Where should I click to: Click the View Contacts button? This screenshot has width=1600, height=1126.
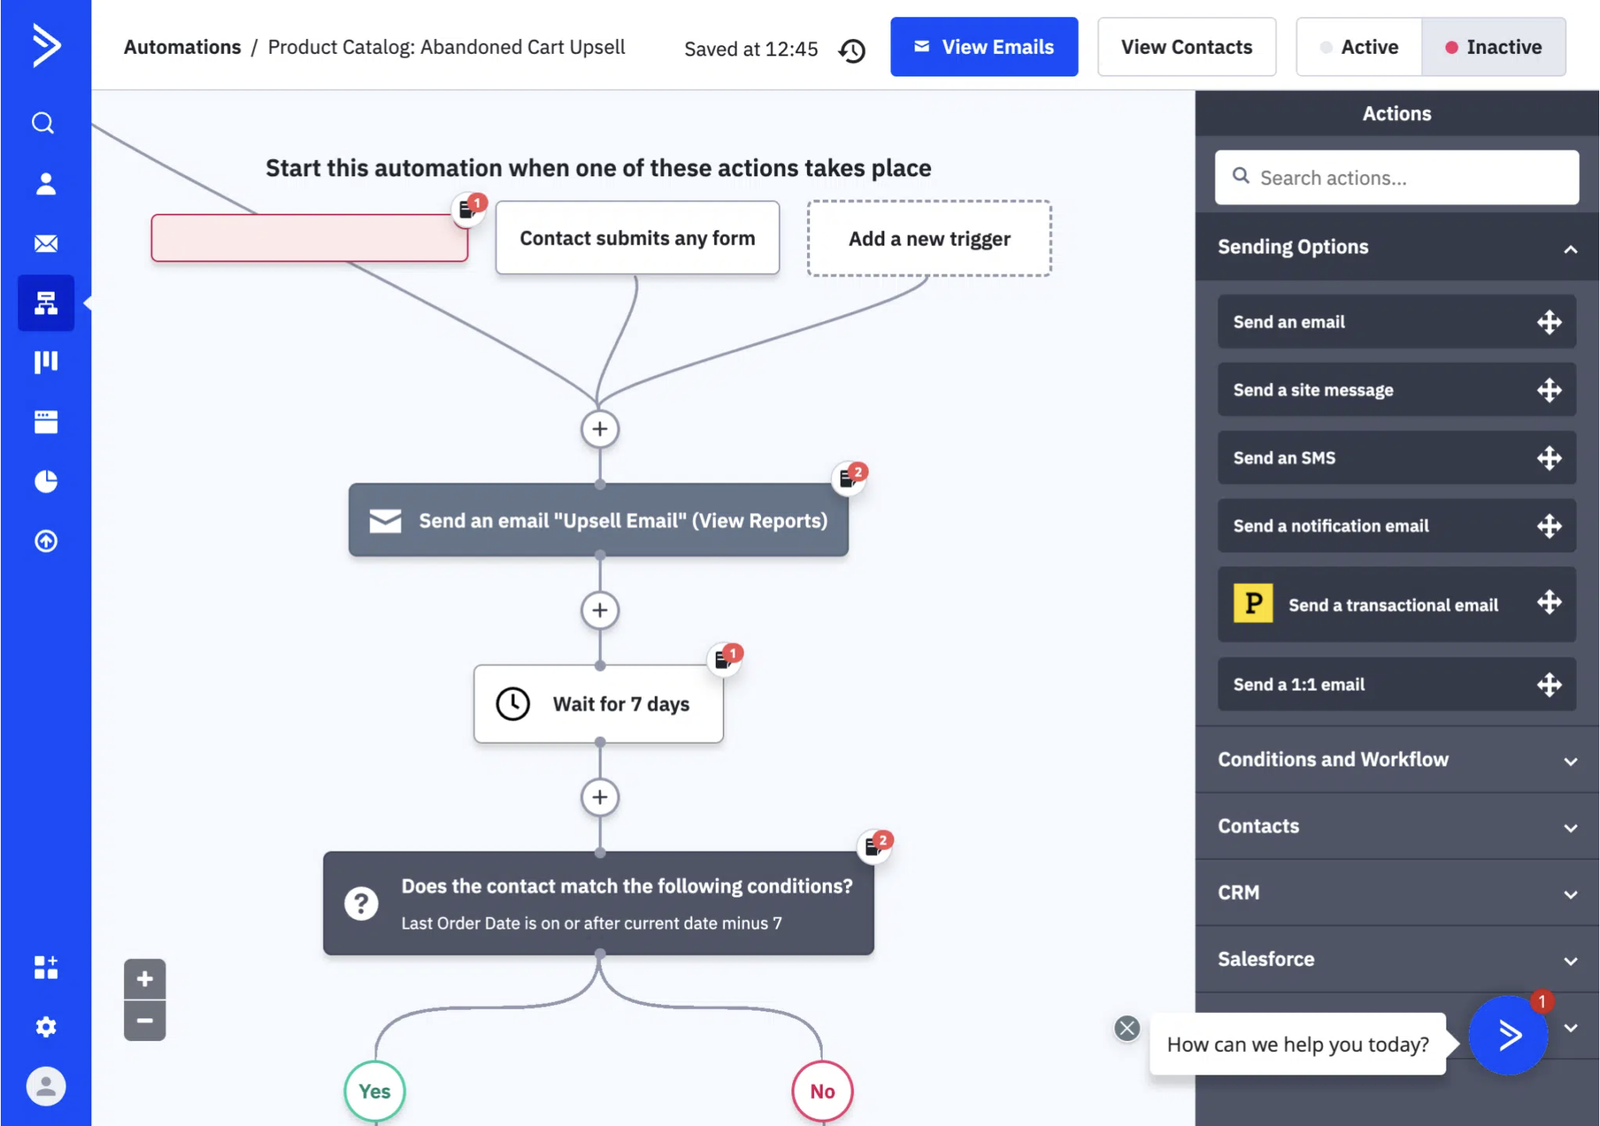pyautogui.click(x=1186, y=46)
